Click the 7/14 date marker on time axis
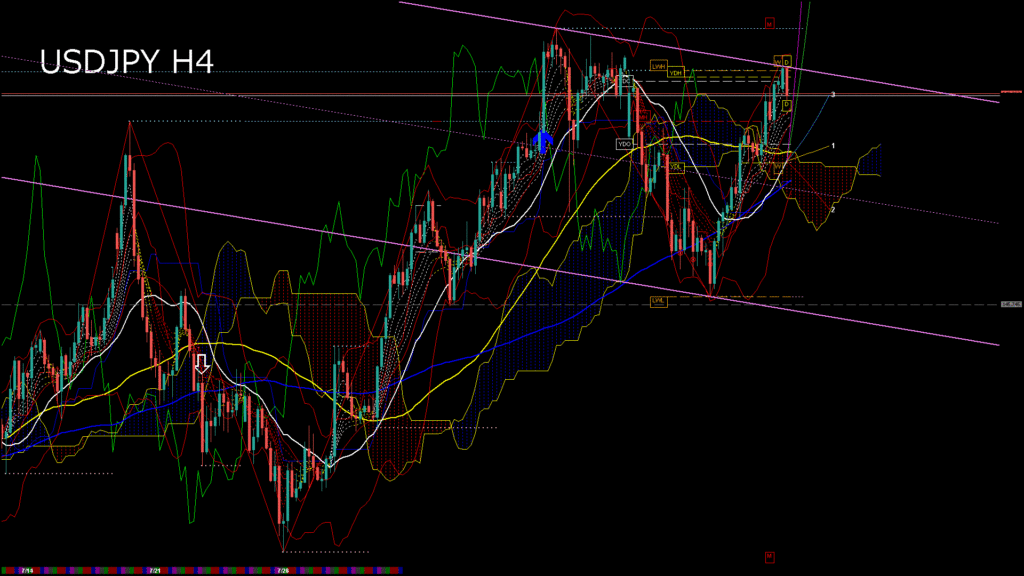The image size is (1024, 576). [x=27, y=571]
